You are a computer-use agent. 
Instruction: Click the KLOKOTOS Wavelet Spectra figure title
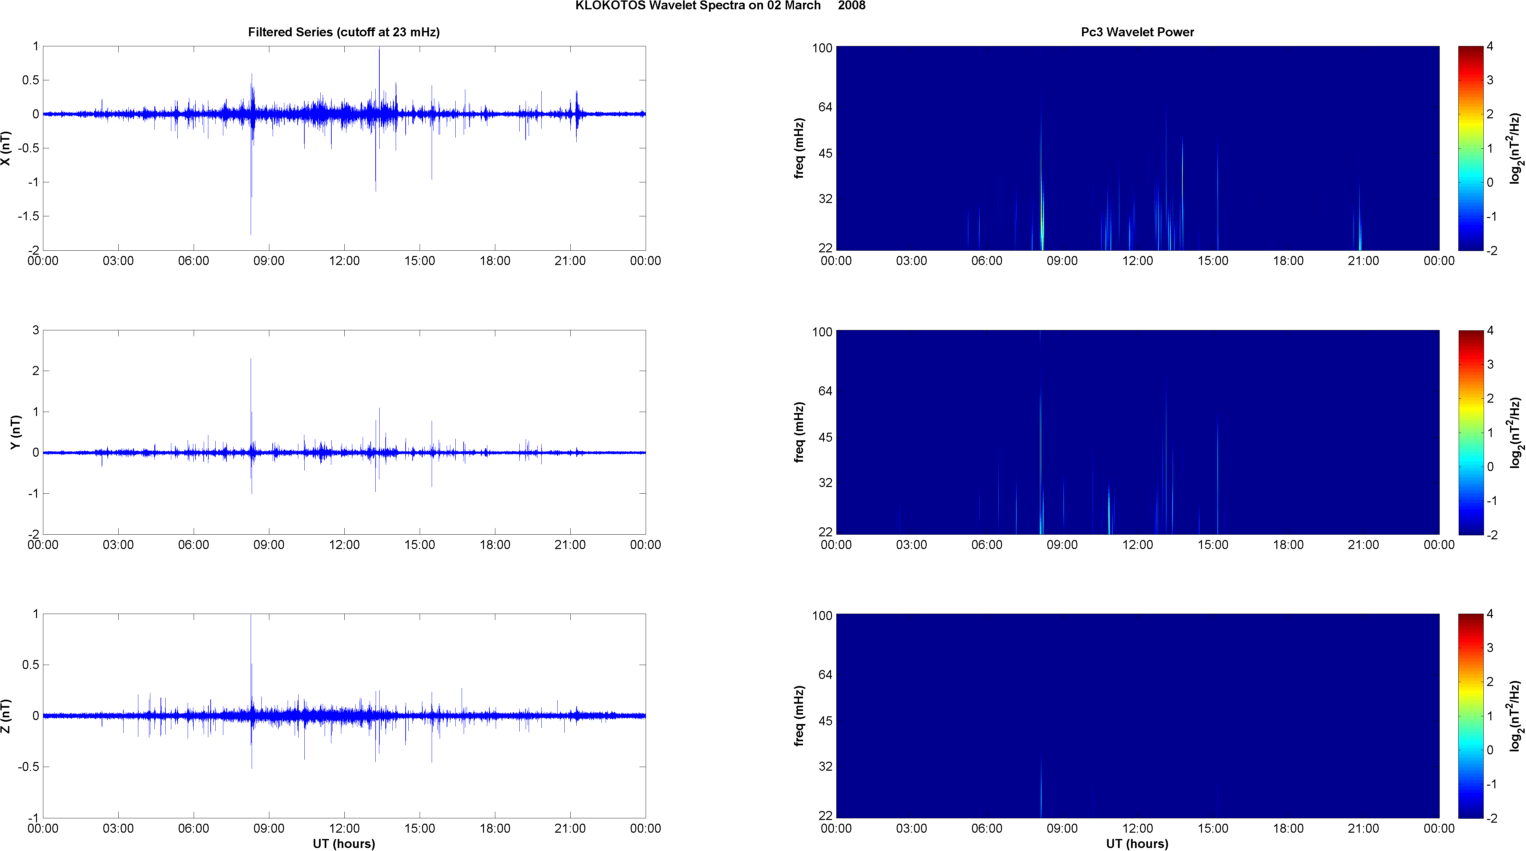pos(720,6)
